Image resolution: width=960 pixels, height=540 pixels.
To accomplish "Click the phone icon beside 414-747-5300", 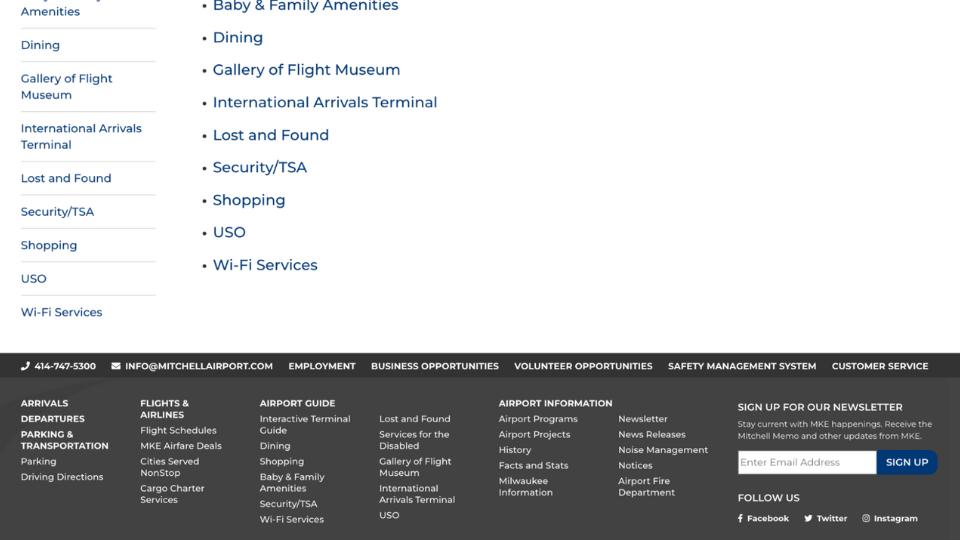I will (25, 366).
